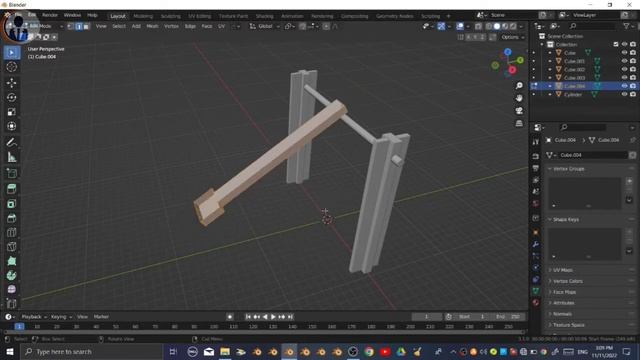Click the viewport zoom magnifier icon
This screenshot has height=360, width=640.
coord(519,85)
